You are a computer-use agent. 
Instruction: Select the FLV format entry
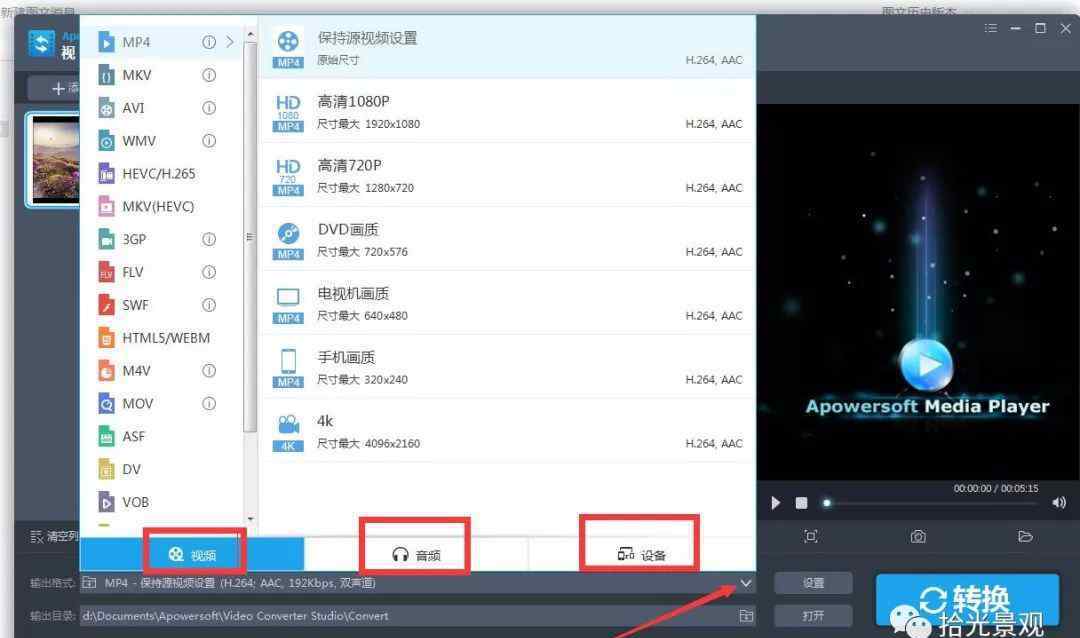pyautogui.click(x=161, y=272)
